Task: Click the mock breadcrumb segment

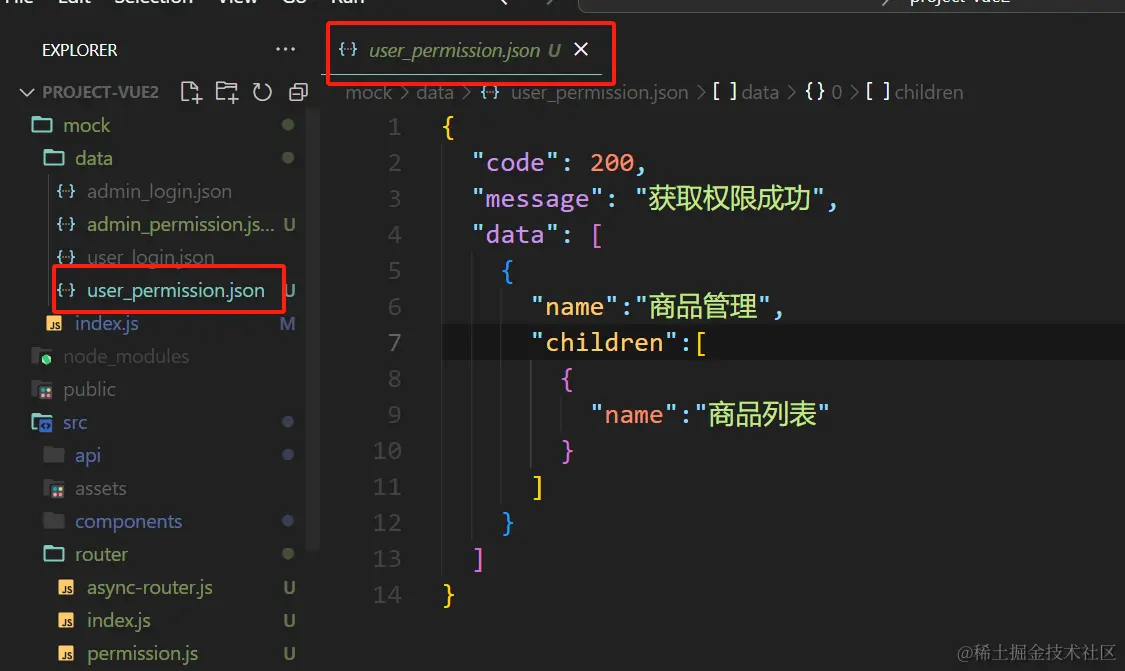Action: [369, 93]
